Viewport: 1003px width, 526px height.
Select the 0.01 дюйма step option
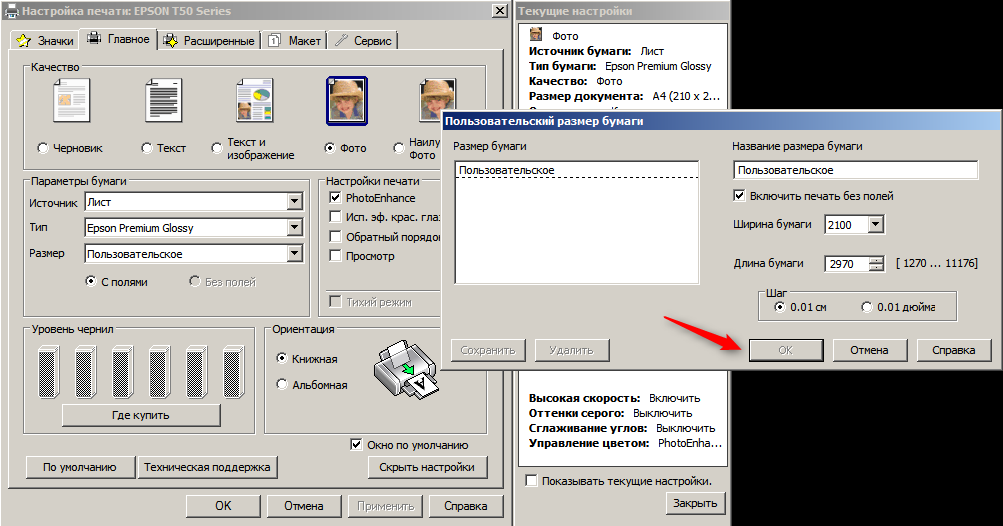pos(866,307)
